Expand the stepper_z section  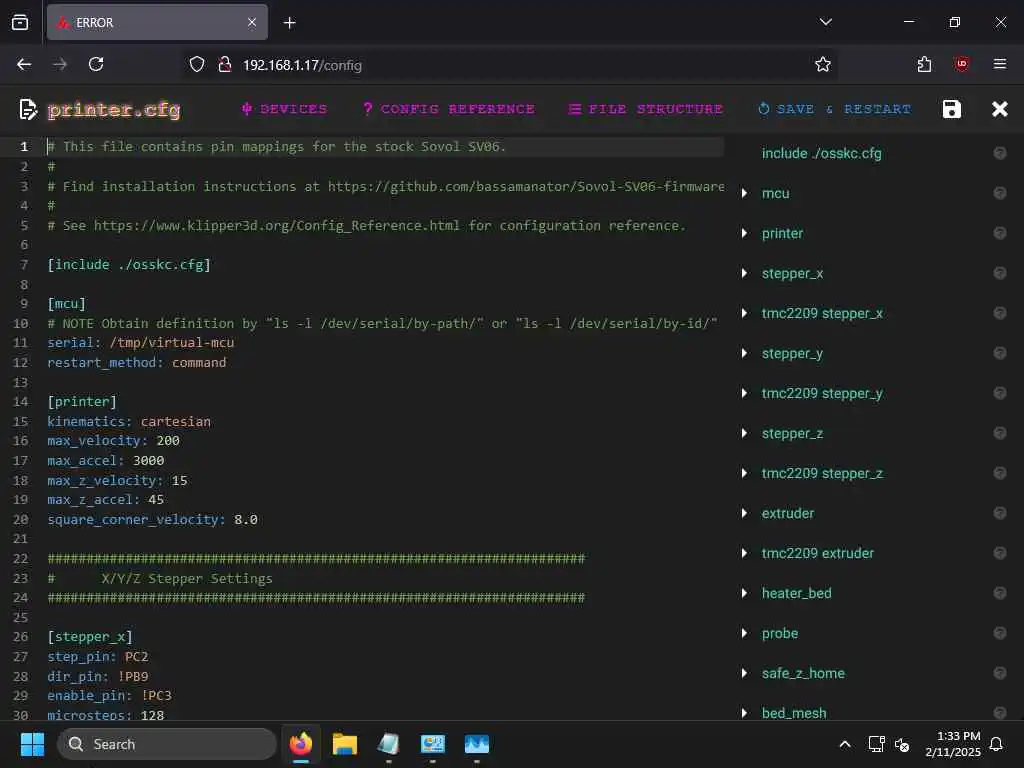coord(744,433)
